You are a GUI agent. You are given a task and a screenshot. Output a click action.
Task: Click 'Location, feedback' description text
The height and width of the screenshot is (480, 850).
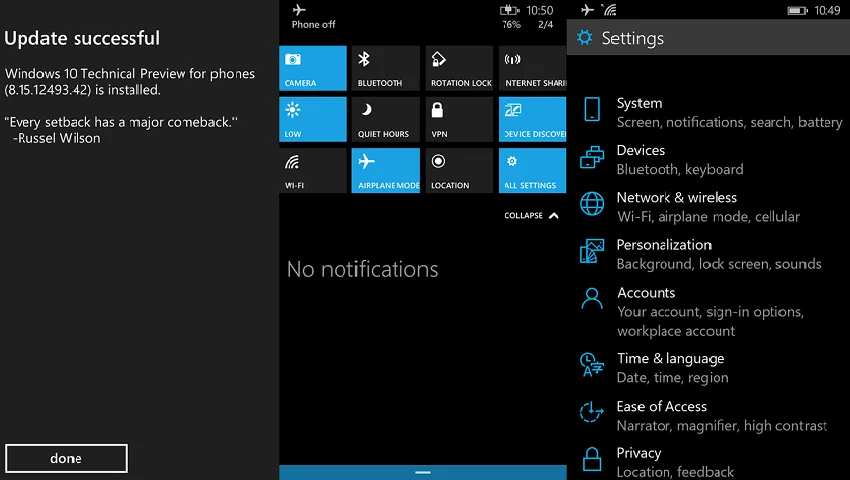pyautogui.click(x=675, y=472)
